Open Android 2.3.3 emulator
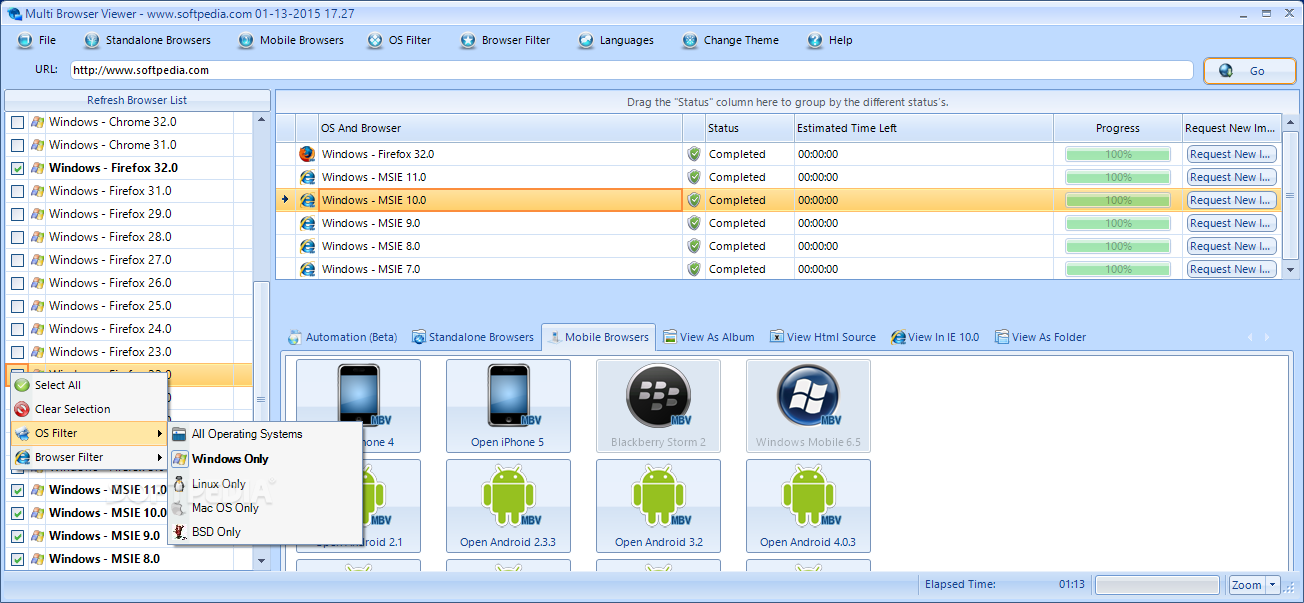The image size is (1304, 603). pyautogui.click(x=508, y=505)
